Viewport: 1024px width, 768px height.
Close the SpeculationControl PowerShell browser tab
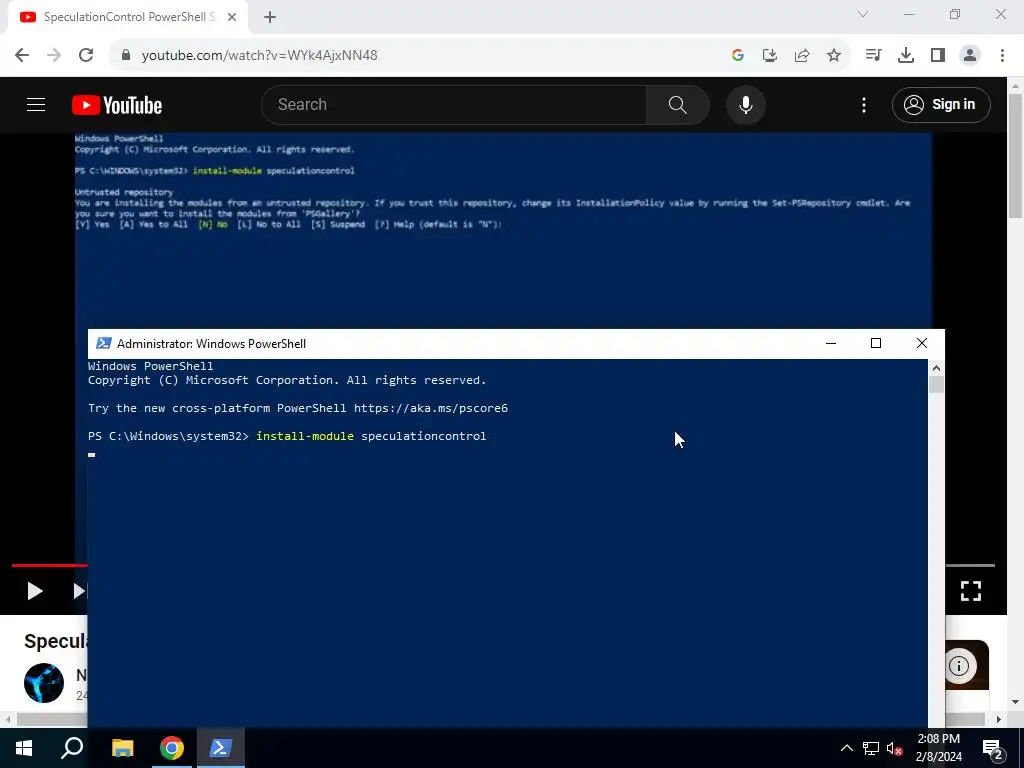[x=232, y=17]
